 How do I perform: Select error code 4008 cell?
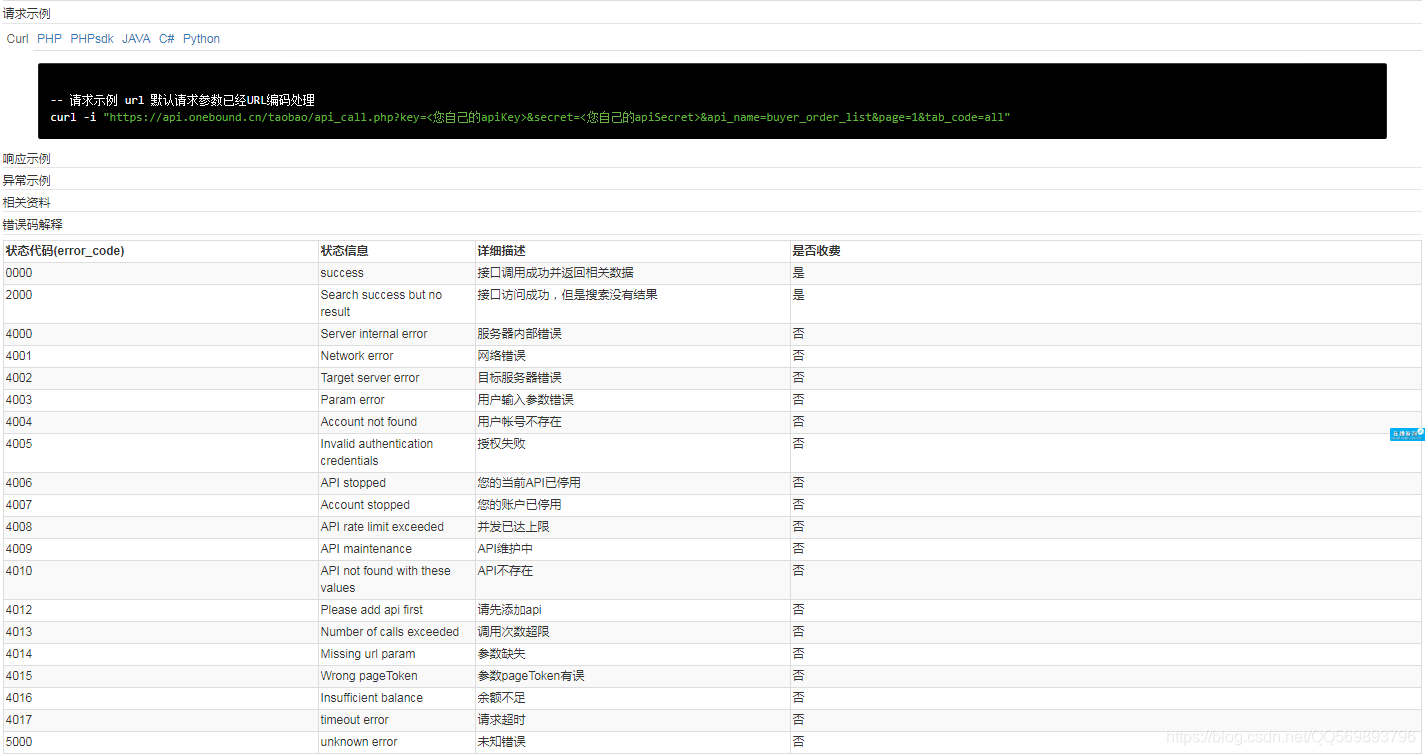click(x=160, y=527)
